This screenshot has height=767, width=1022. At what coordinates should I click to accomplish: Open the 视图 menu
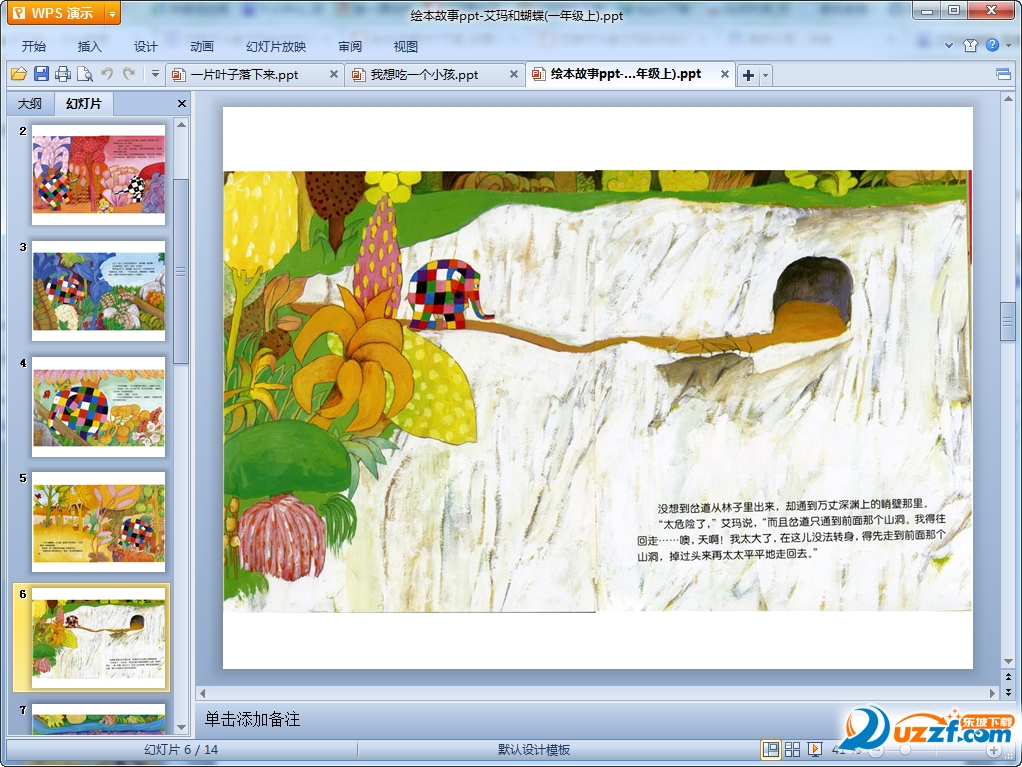[405, 46]
